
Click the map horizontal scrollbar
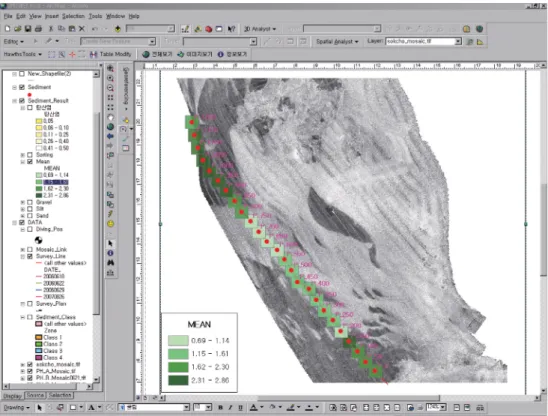pos(349,398)
